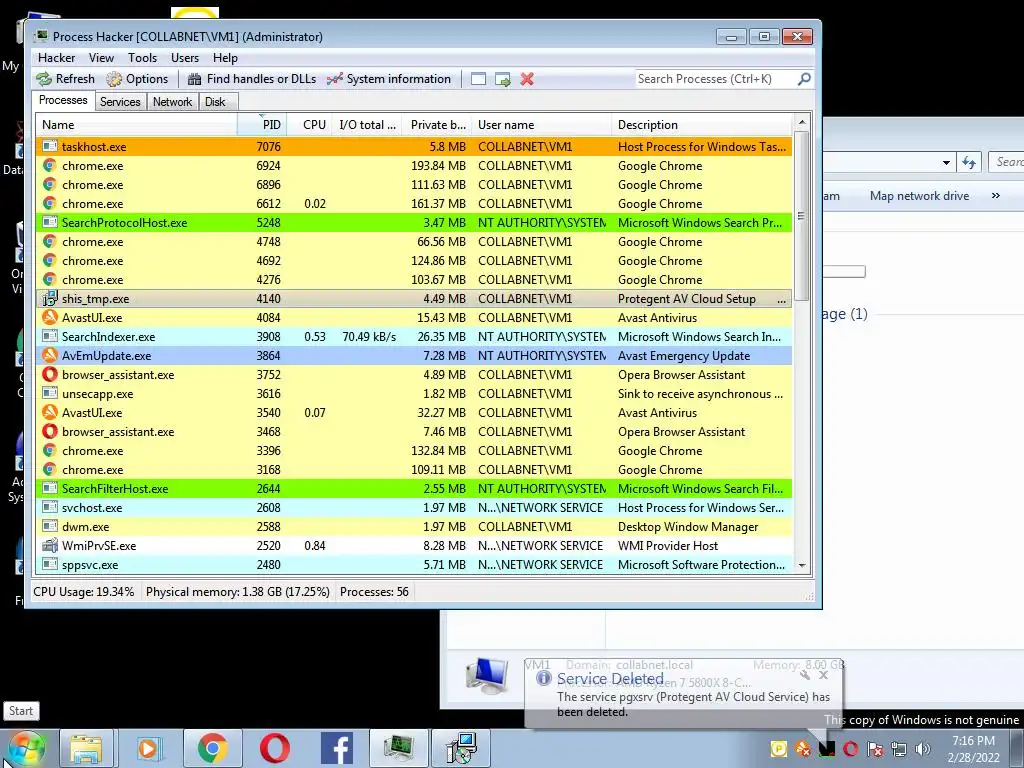Viewport: 1024px width, 768px height.
Task: Click notification balloon wrench options icon
Action: pyautogui.click(x=805, y=675)
